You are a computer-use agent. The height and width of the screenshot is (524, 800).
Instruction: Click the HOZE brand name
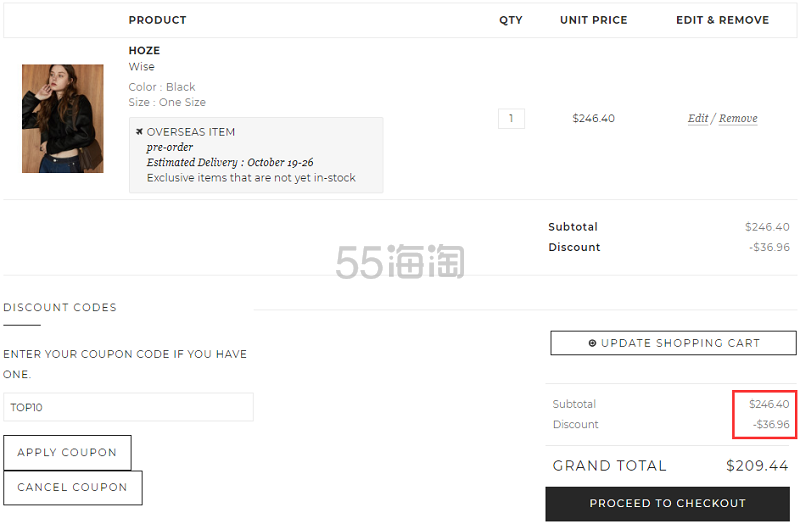(x=144, y=50)
